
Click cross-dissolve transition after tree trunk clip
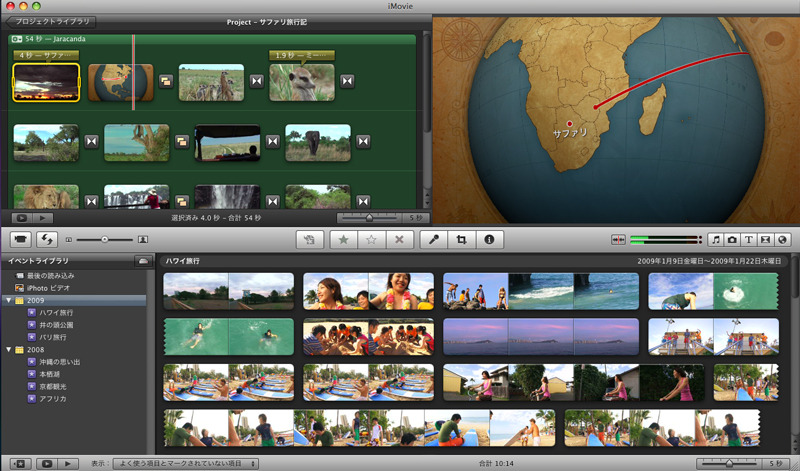182,141
